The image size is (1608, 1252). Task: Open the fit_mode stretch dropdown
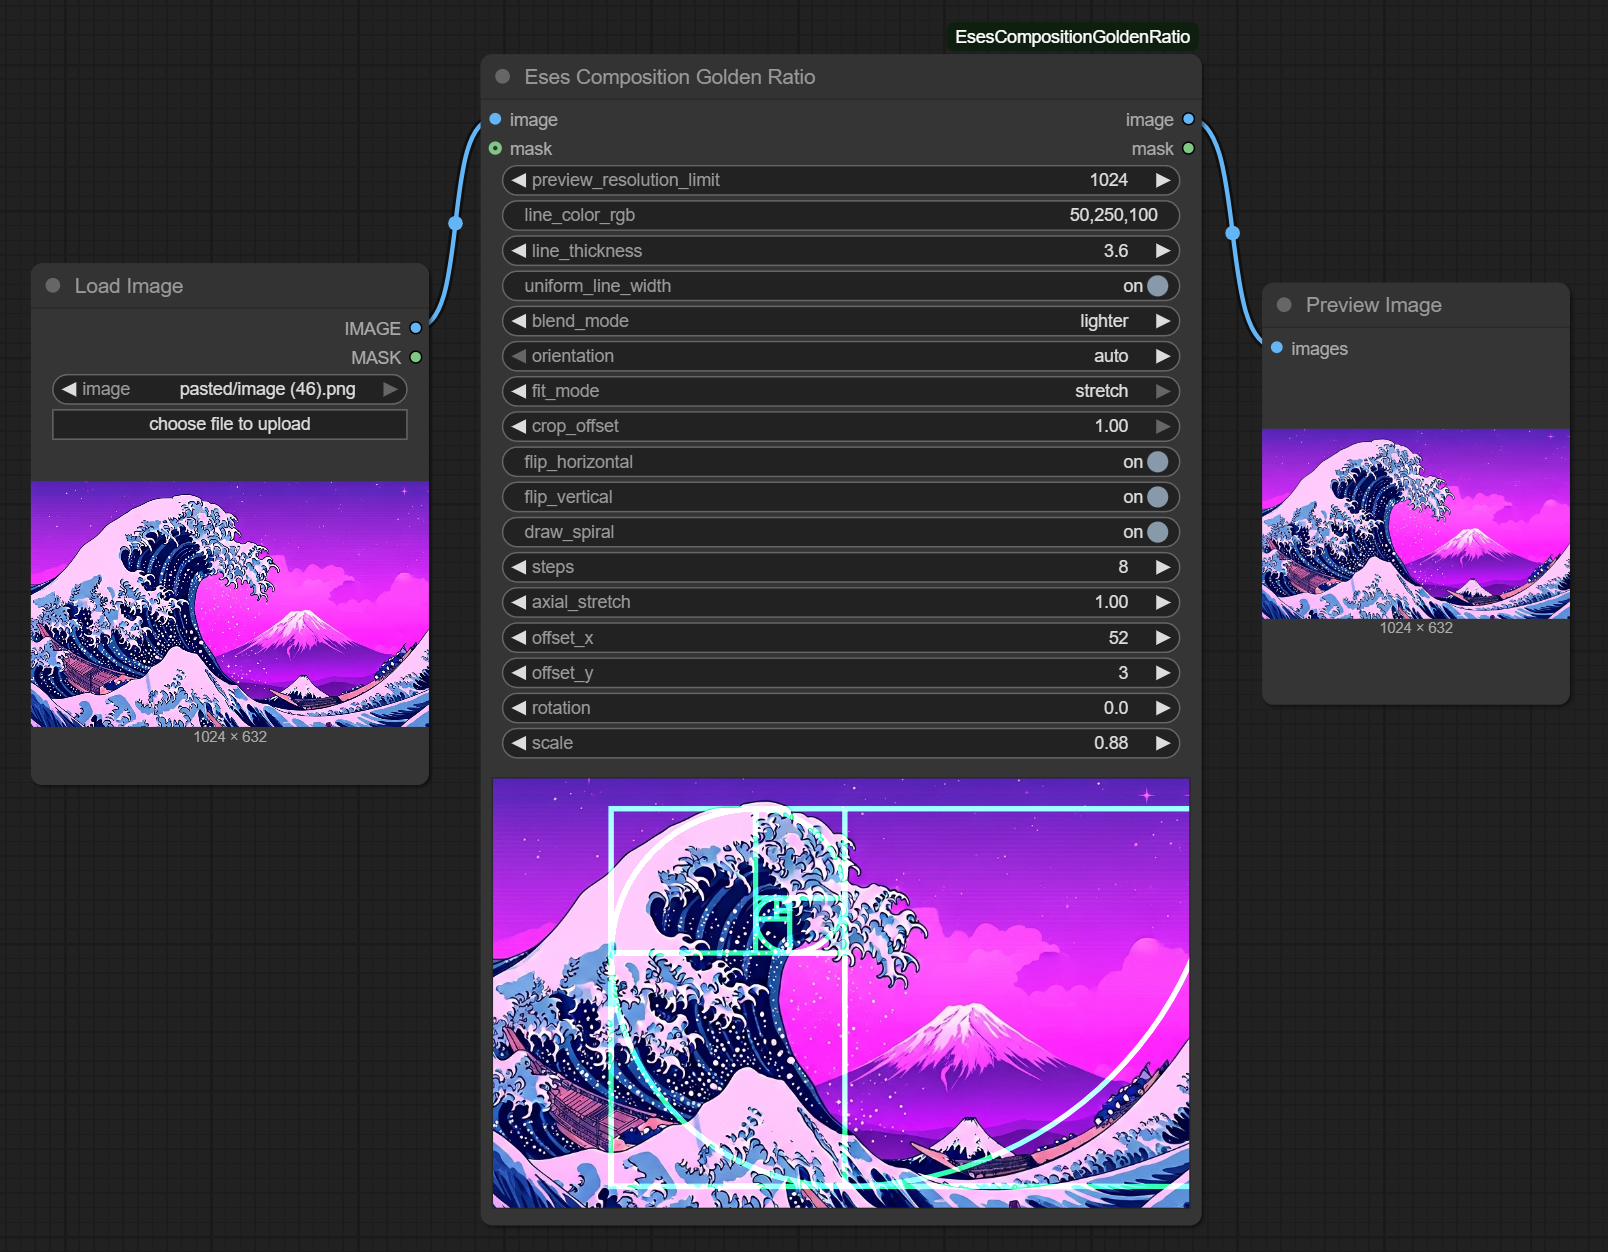point(840,391)
